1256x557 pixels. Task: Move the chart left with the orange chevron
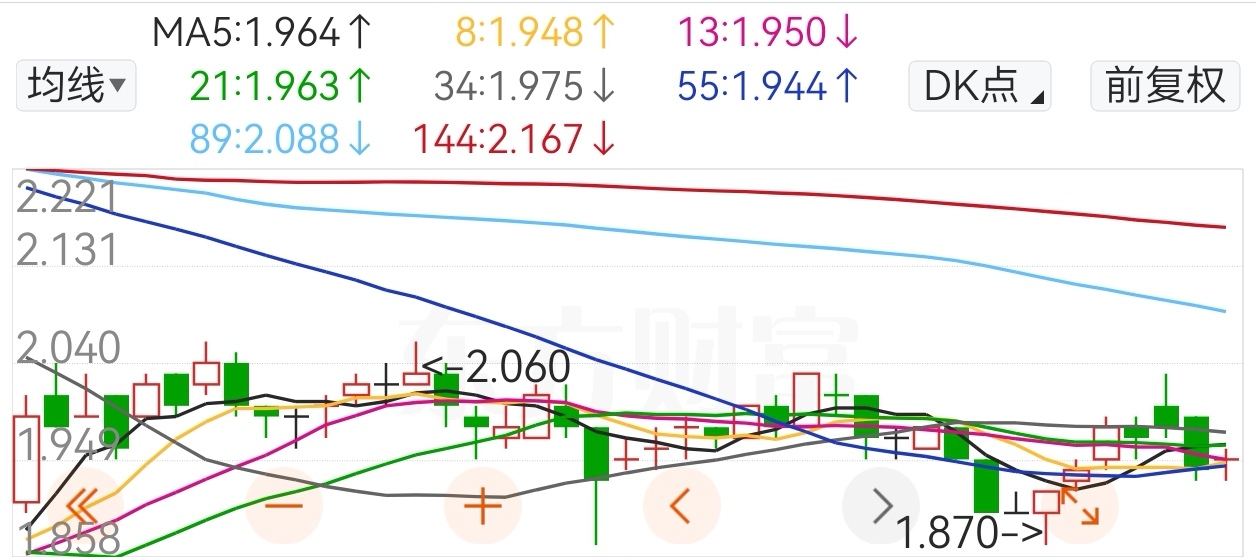tap(682, 506)
